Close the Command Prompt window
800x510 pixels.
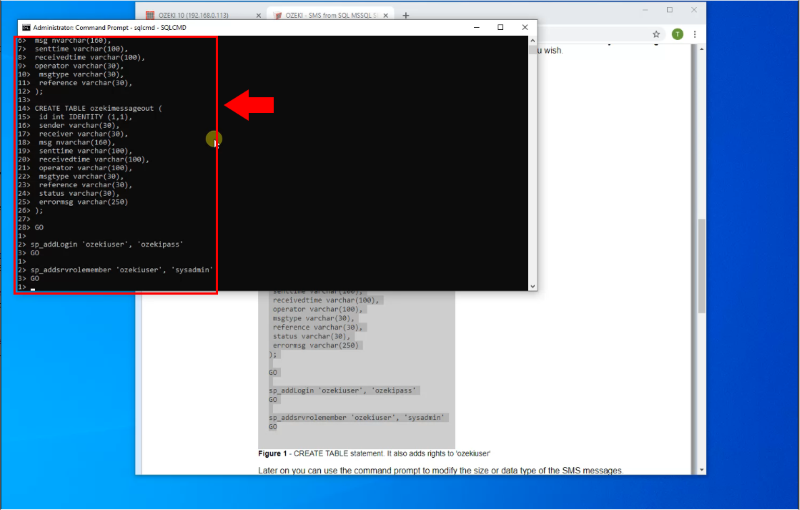(524, 28)
